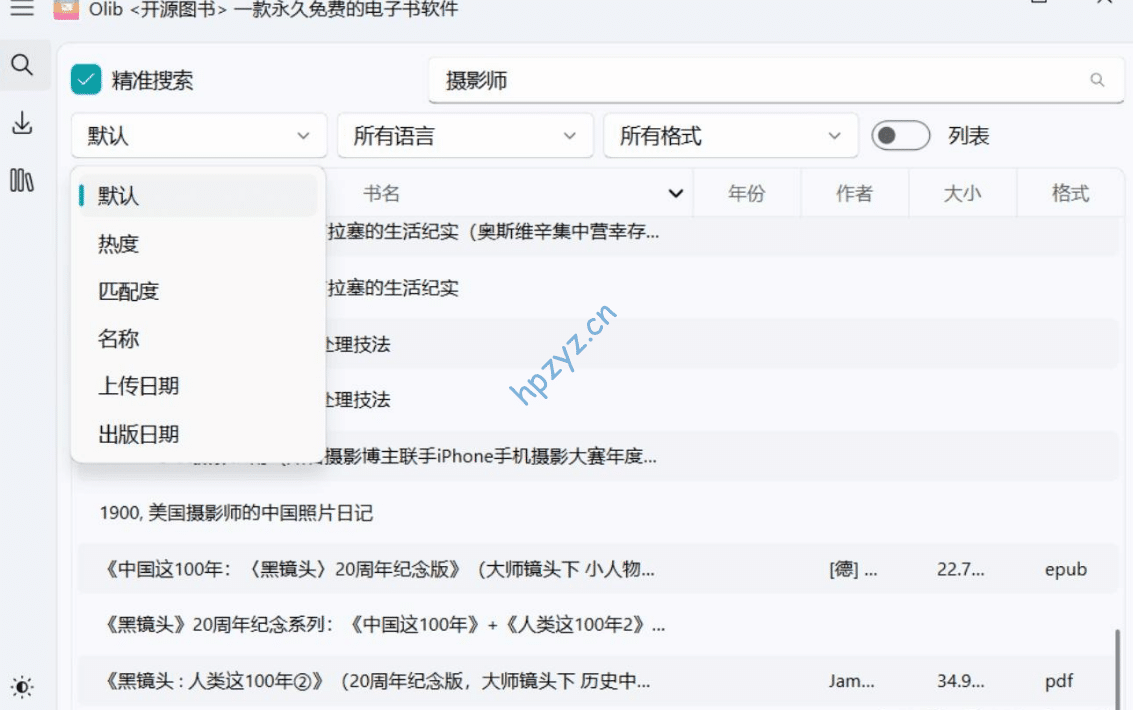The width and height of the screenshot is (1133, 710).
Task: Click the Olib app logo icon
Action: 65,9
